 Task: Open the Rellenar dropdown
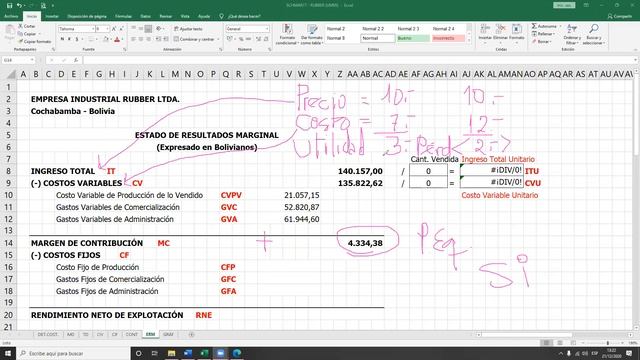point(542,34)
